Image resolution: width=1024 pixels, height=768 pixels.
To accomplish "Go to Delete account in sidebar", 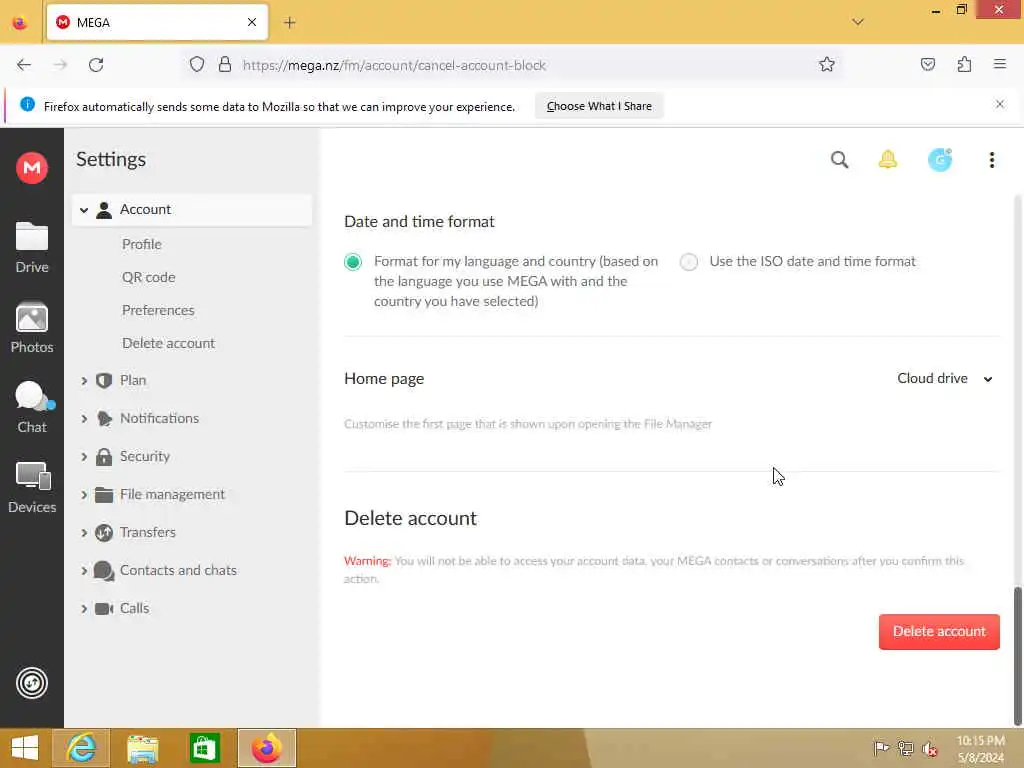I will tap(168, 344).
